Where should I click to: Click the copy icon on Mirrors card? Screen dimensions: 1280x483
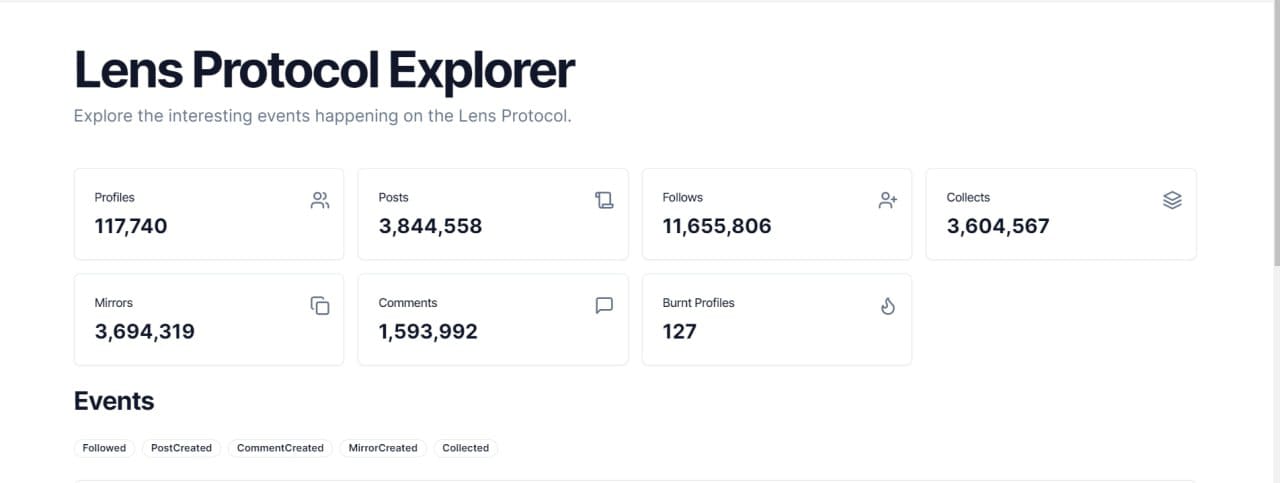pyautogui.click(x=320, y=305)
